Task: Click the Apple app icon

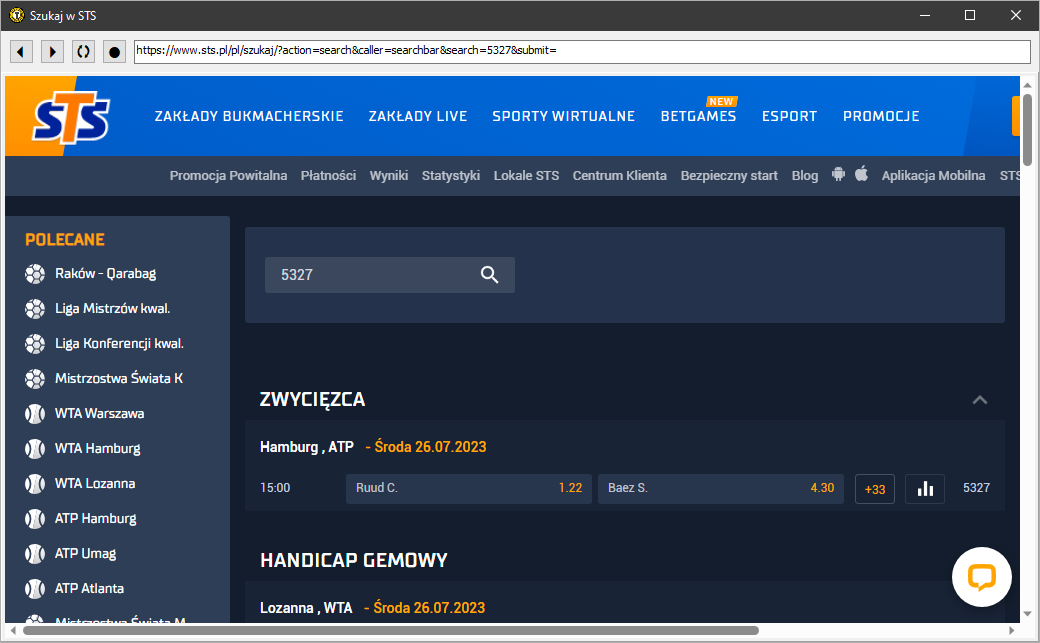Action: coord(861,175)
